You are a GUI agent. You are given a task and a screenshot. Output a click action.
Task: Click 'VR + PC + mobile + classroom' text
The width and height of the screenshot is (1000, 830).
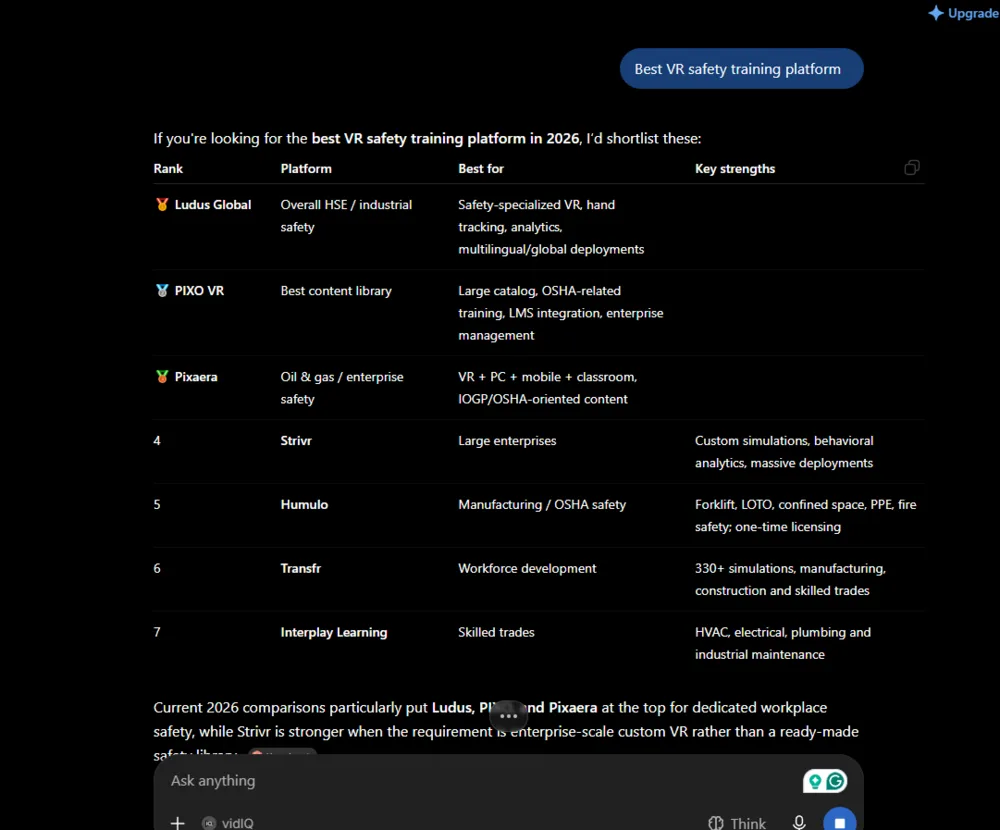pos(547,388)
